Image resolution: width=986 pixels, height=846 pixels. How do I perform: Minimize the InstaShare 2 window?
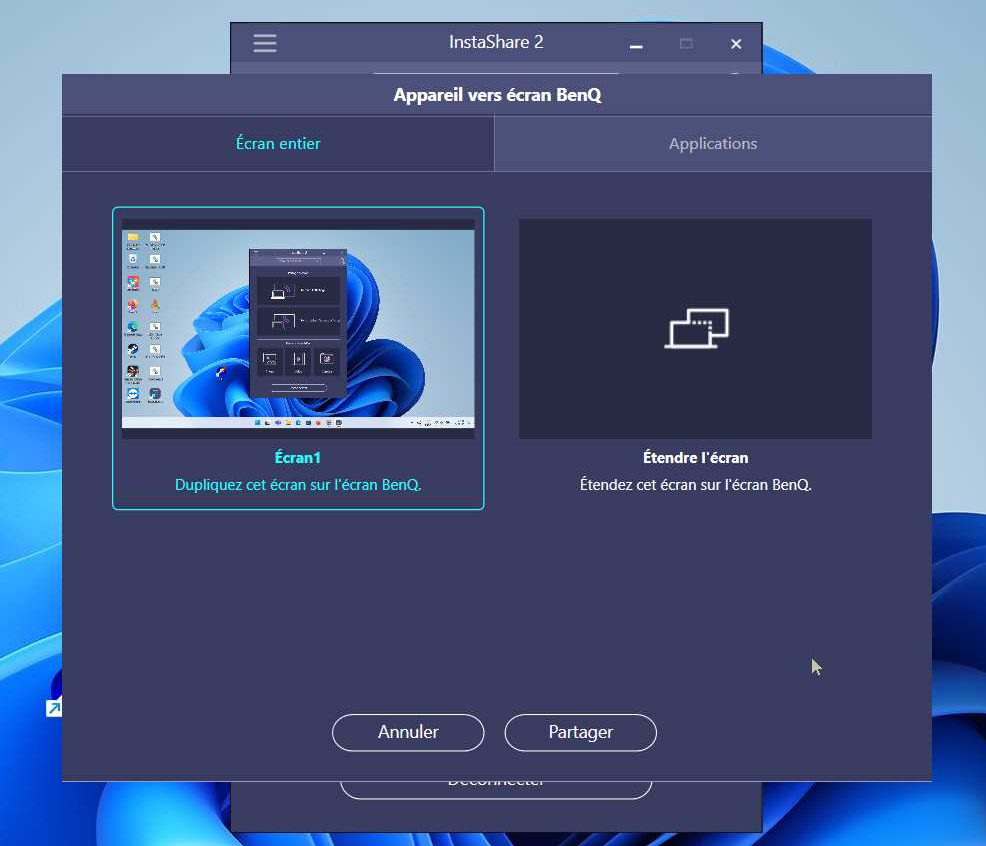click(635, 44)
